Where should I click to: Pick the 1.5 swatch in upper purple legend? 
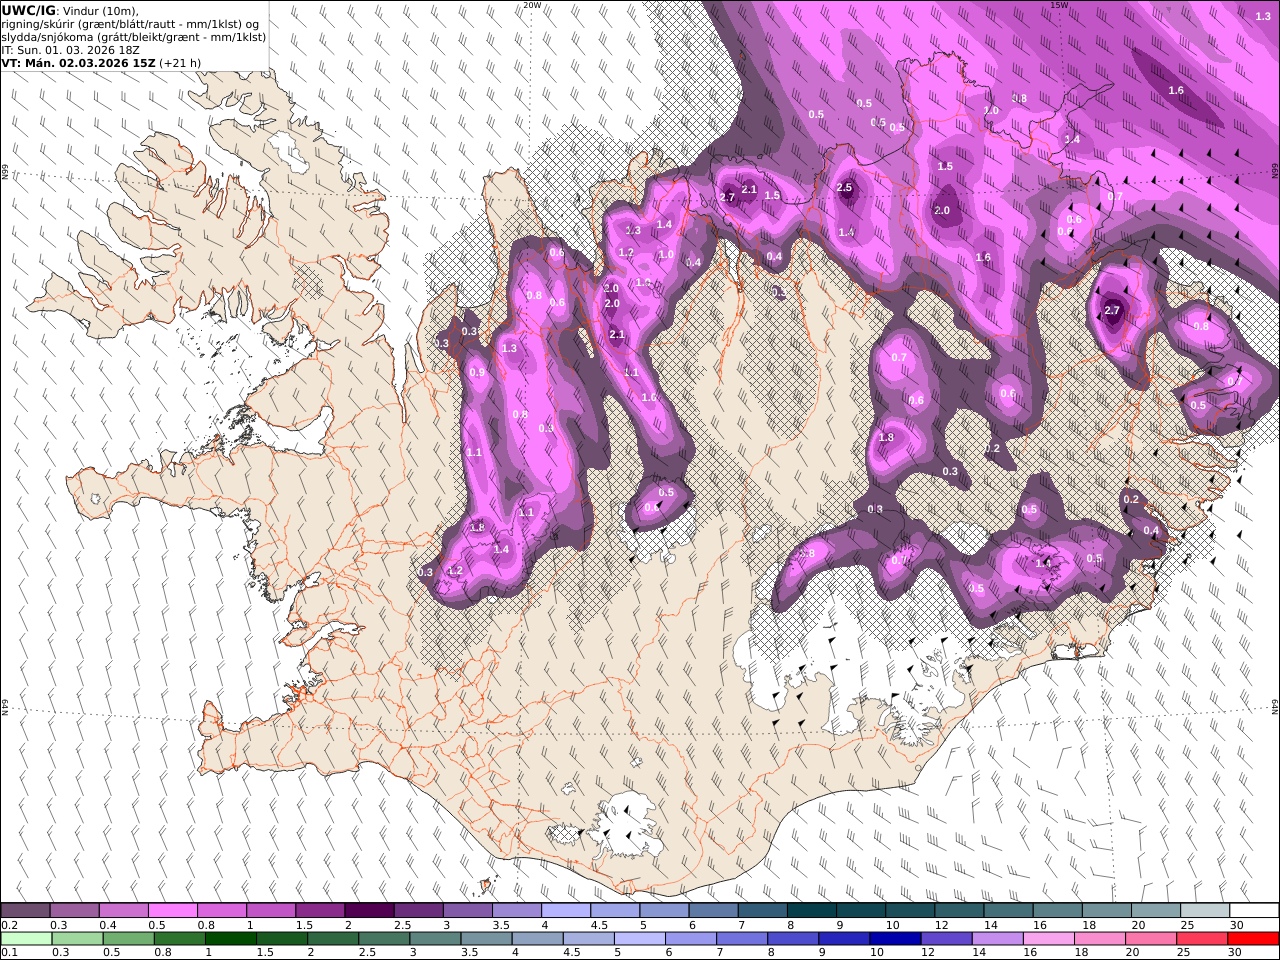point(320,910)
